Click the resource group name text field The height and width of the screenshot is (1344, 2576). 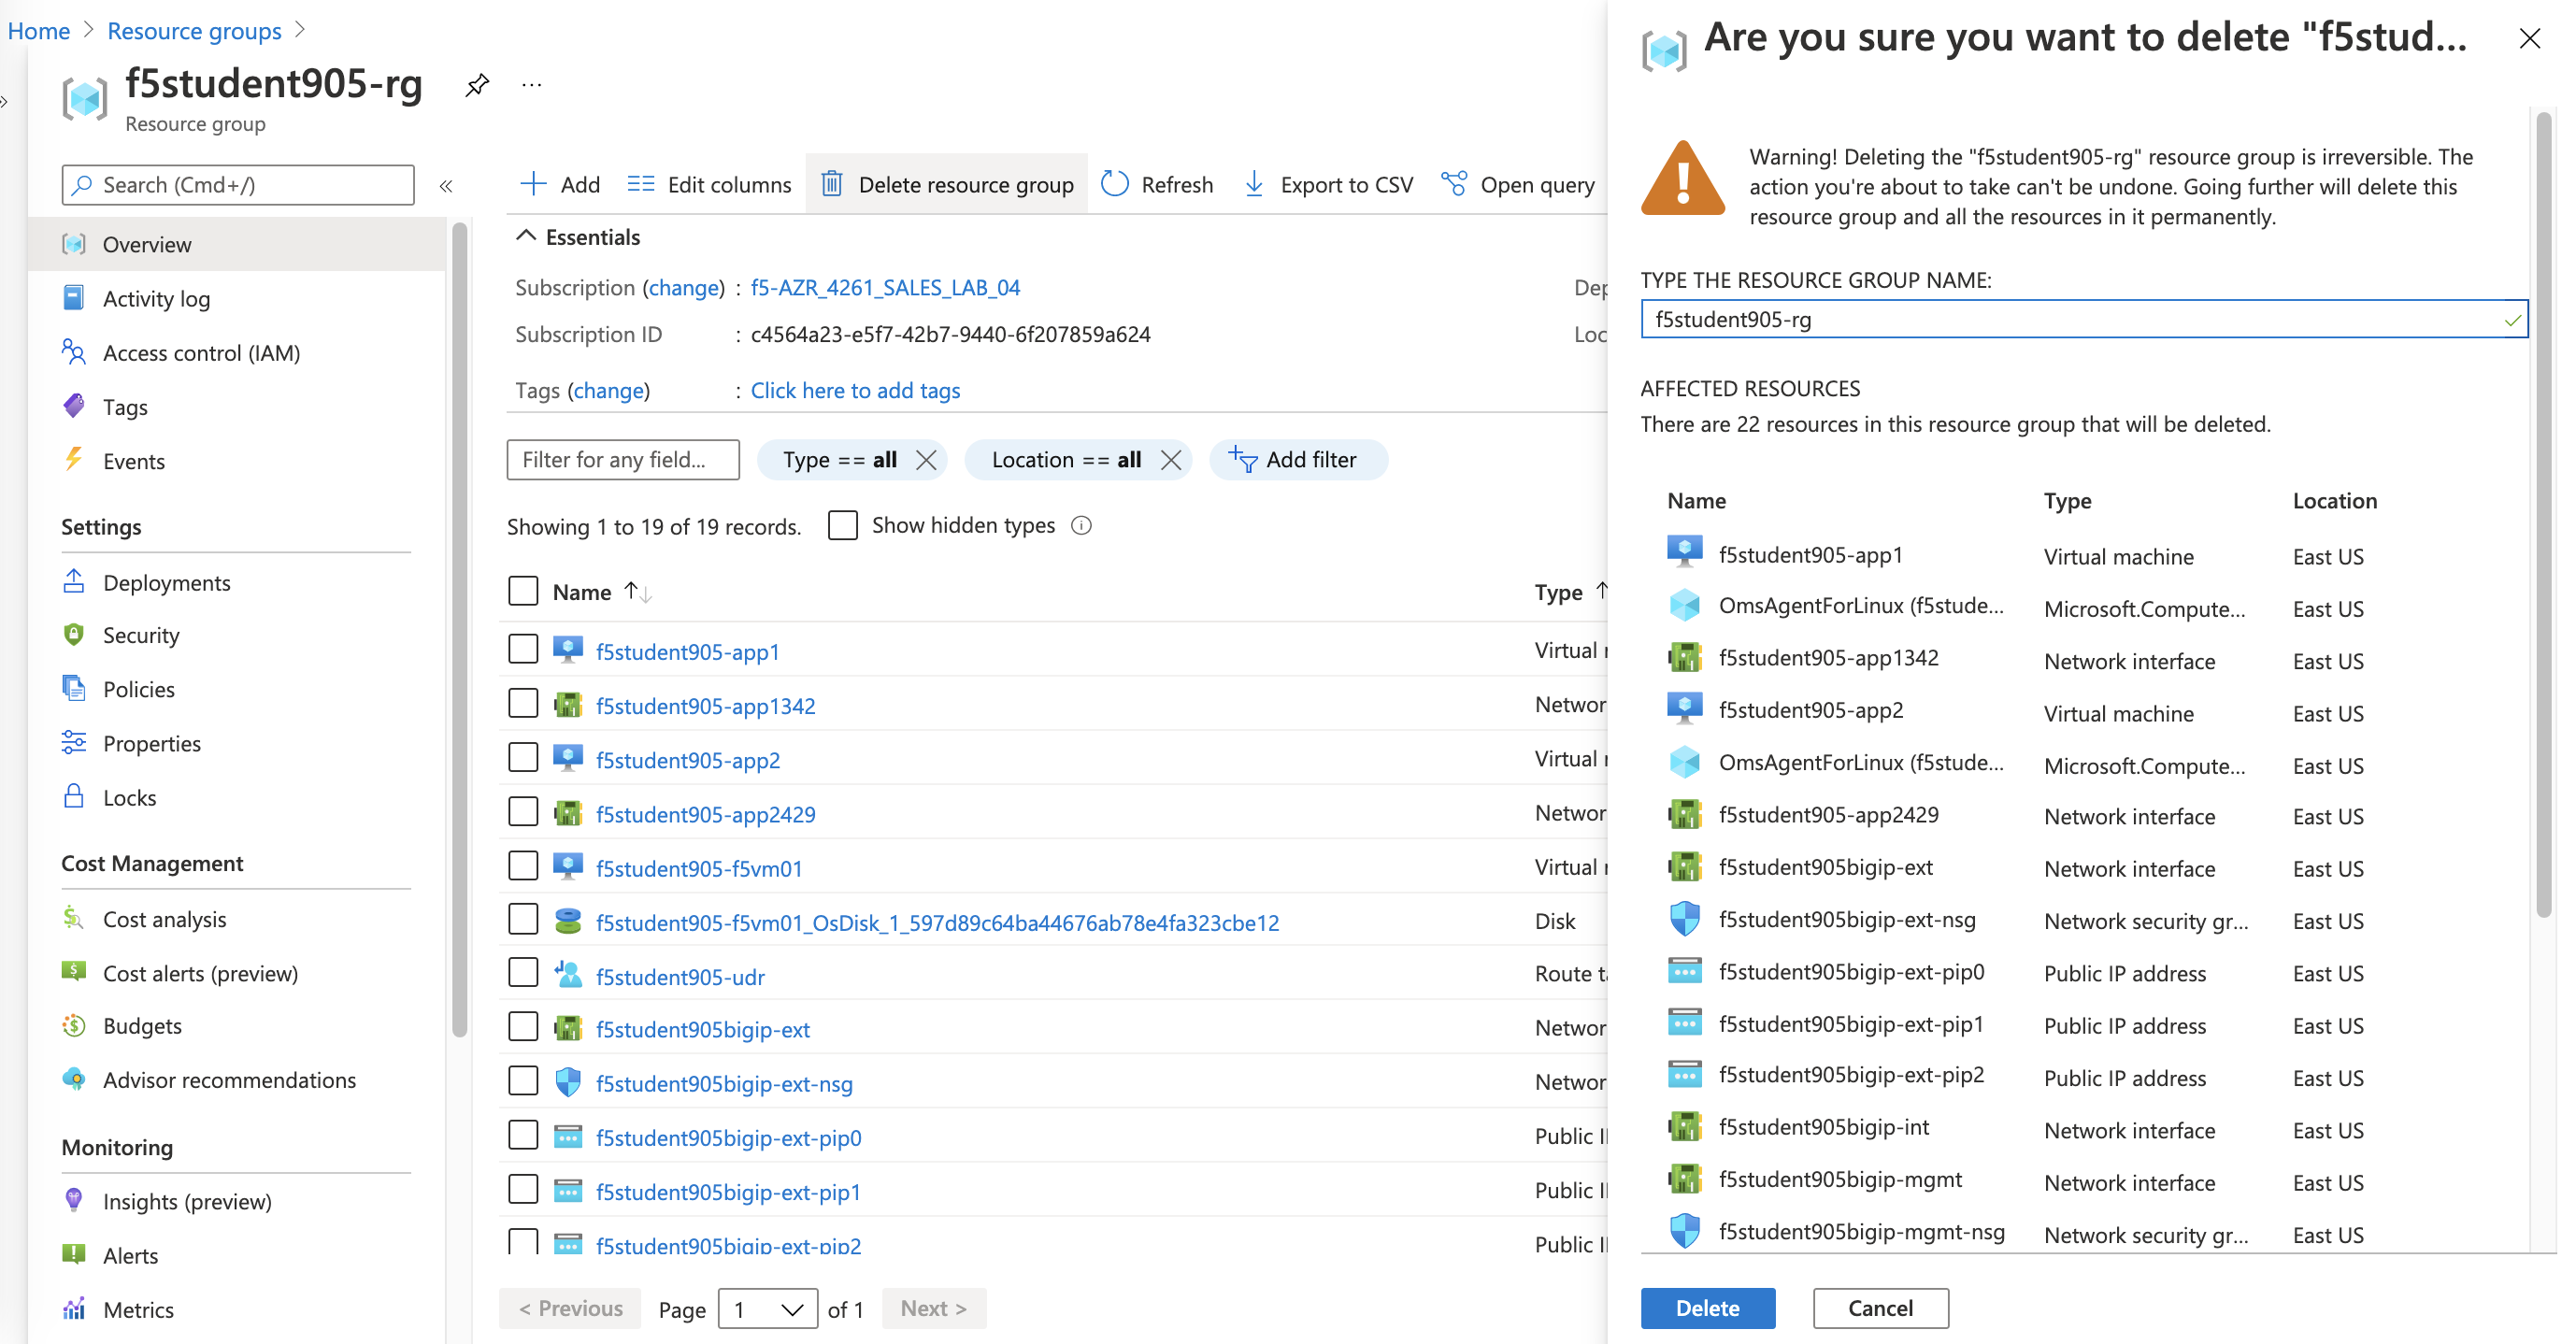[2084, 320]
